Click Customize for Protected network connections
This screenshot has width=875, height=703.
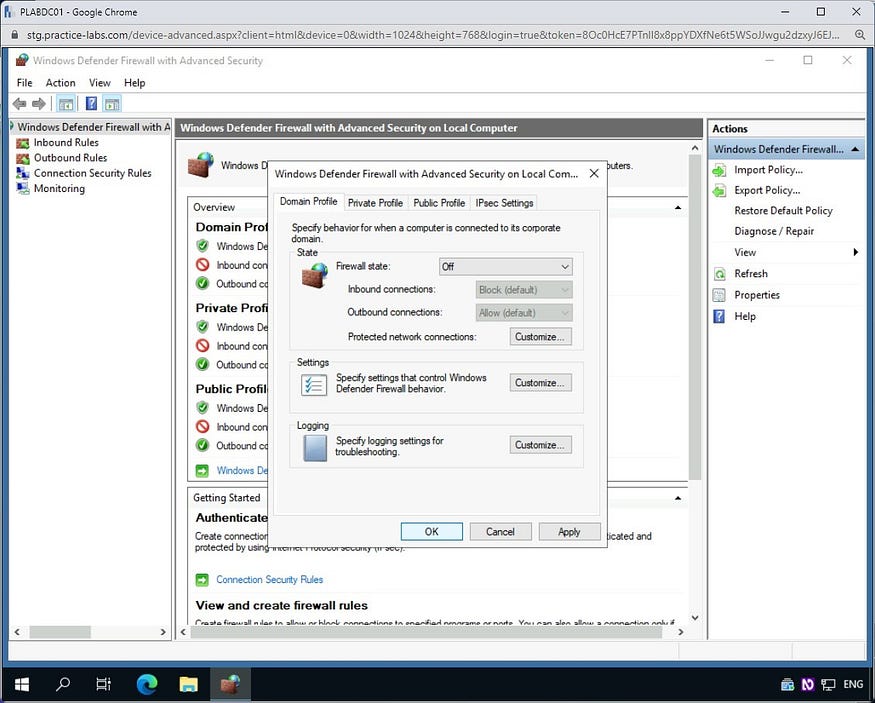(x=540, y=337)
